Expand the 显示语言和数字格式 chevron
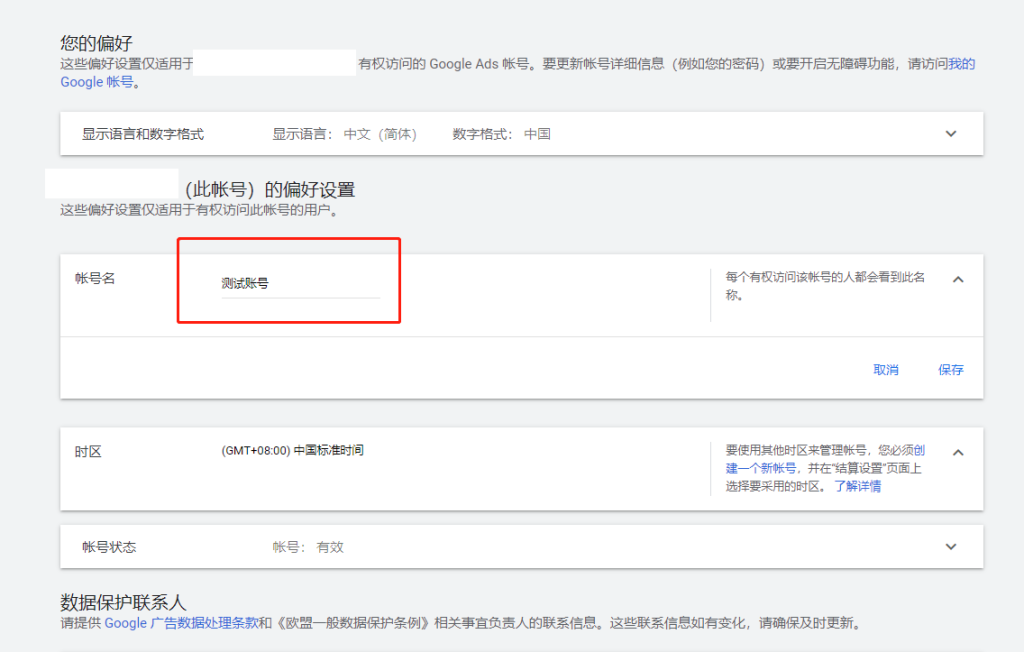Viewport: 1024px width, 652px height. pos(951,134)
